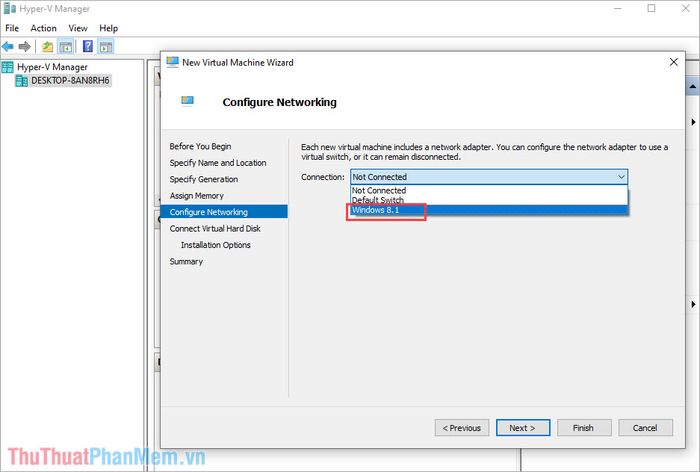Open the Help question mark toolbar icon
Screen dimensions: 700x472
pos(88,46)
